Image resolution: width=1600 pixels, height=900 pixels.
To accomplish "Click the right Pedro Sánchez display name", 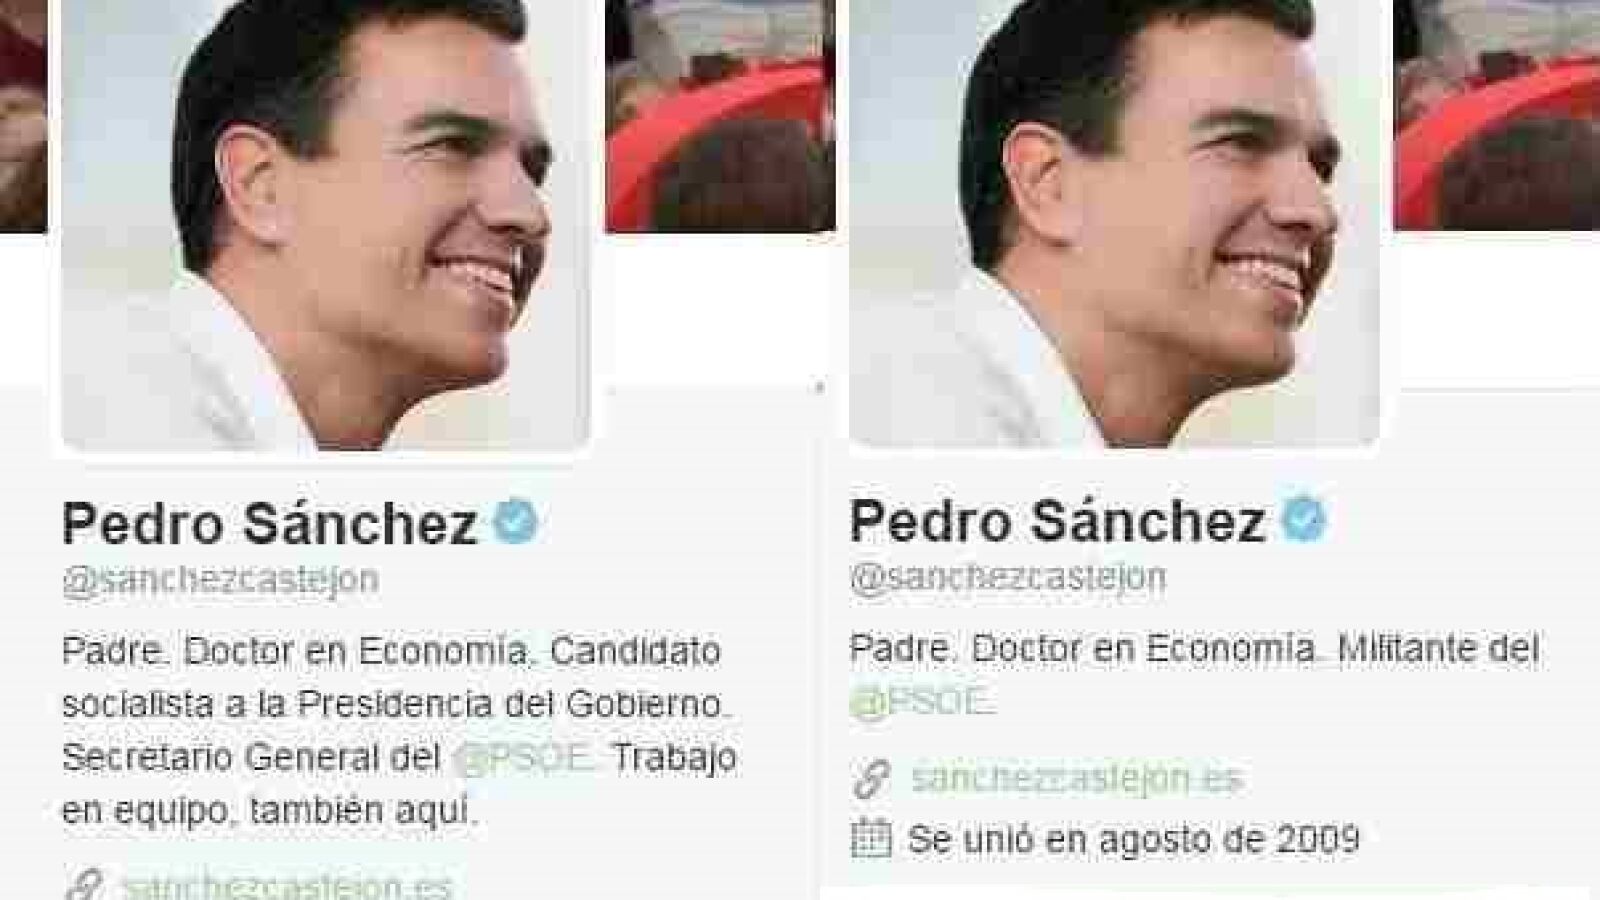I will click(x=1057, y=520).
